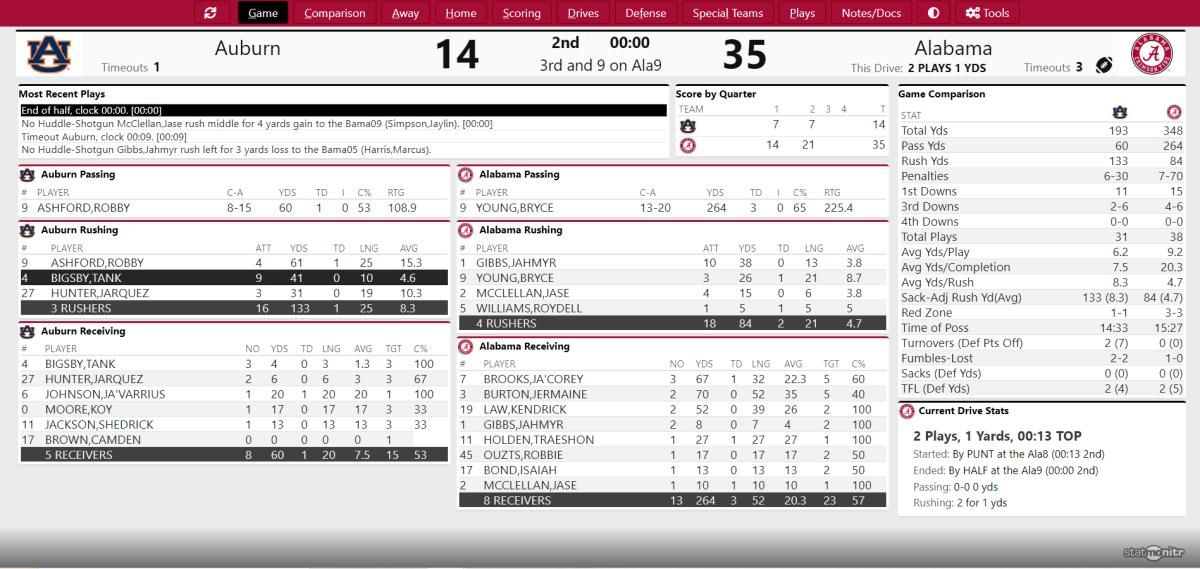
Task: Click GIBBS,JAHMYR in Alabama Rushing
Action: click(x=516, y=263)
